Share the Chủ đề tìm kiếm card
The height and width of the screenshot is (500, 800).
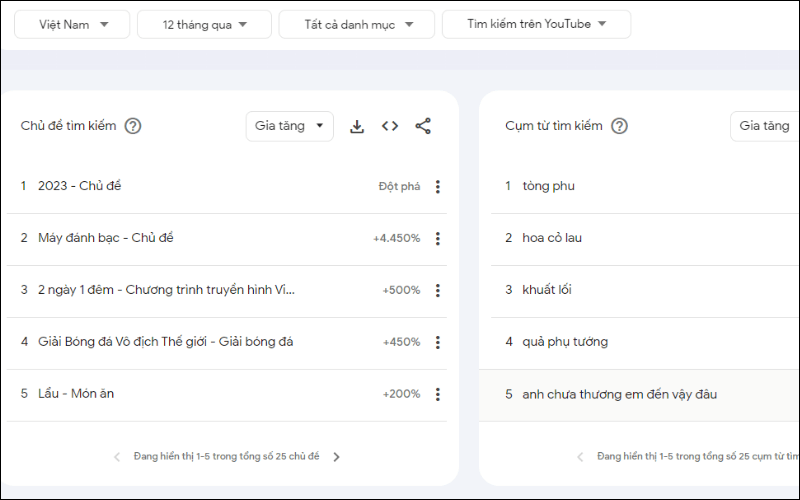423,126
